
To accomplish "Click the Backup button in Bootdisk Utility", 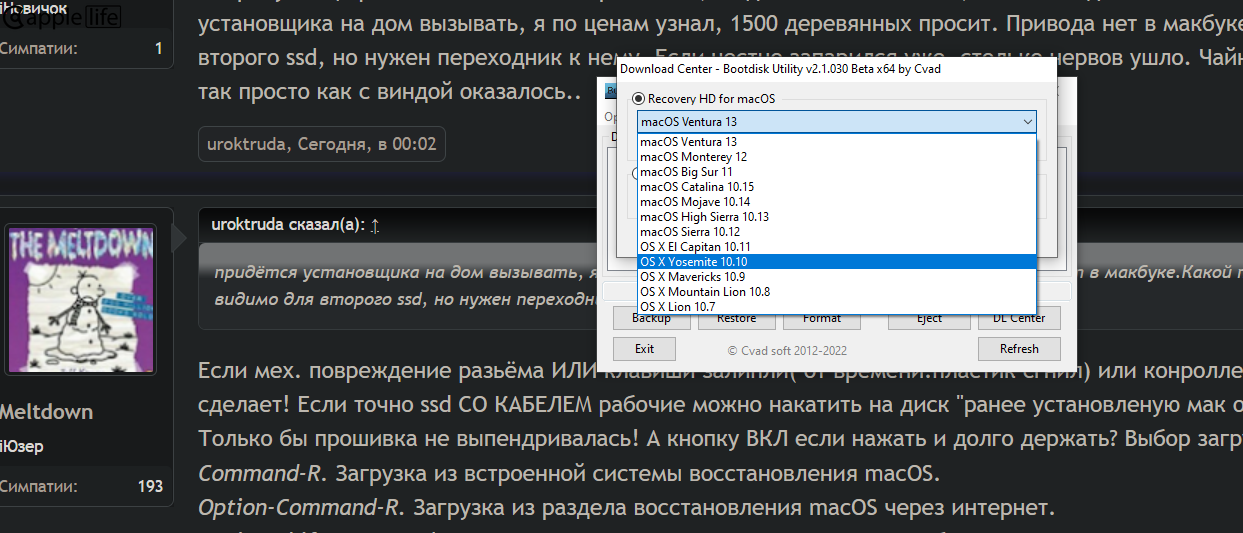I will (651, 319).
